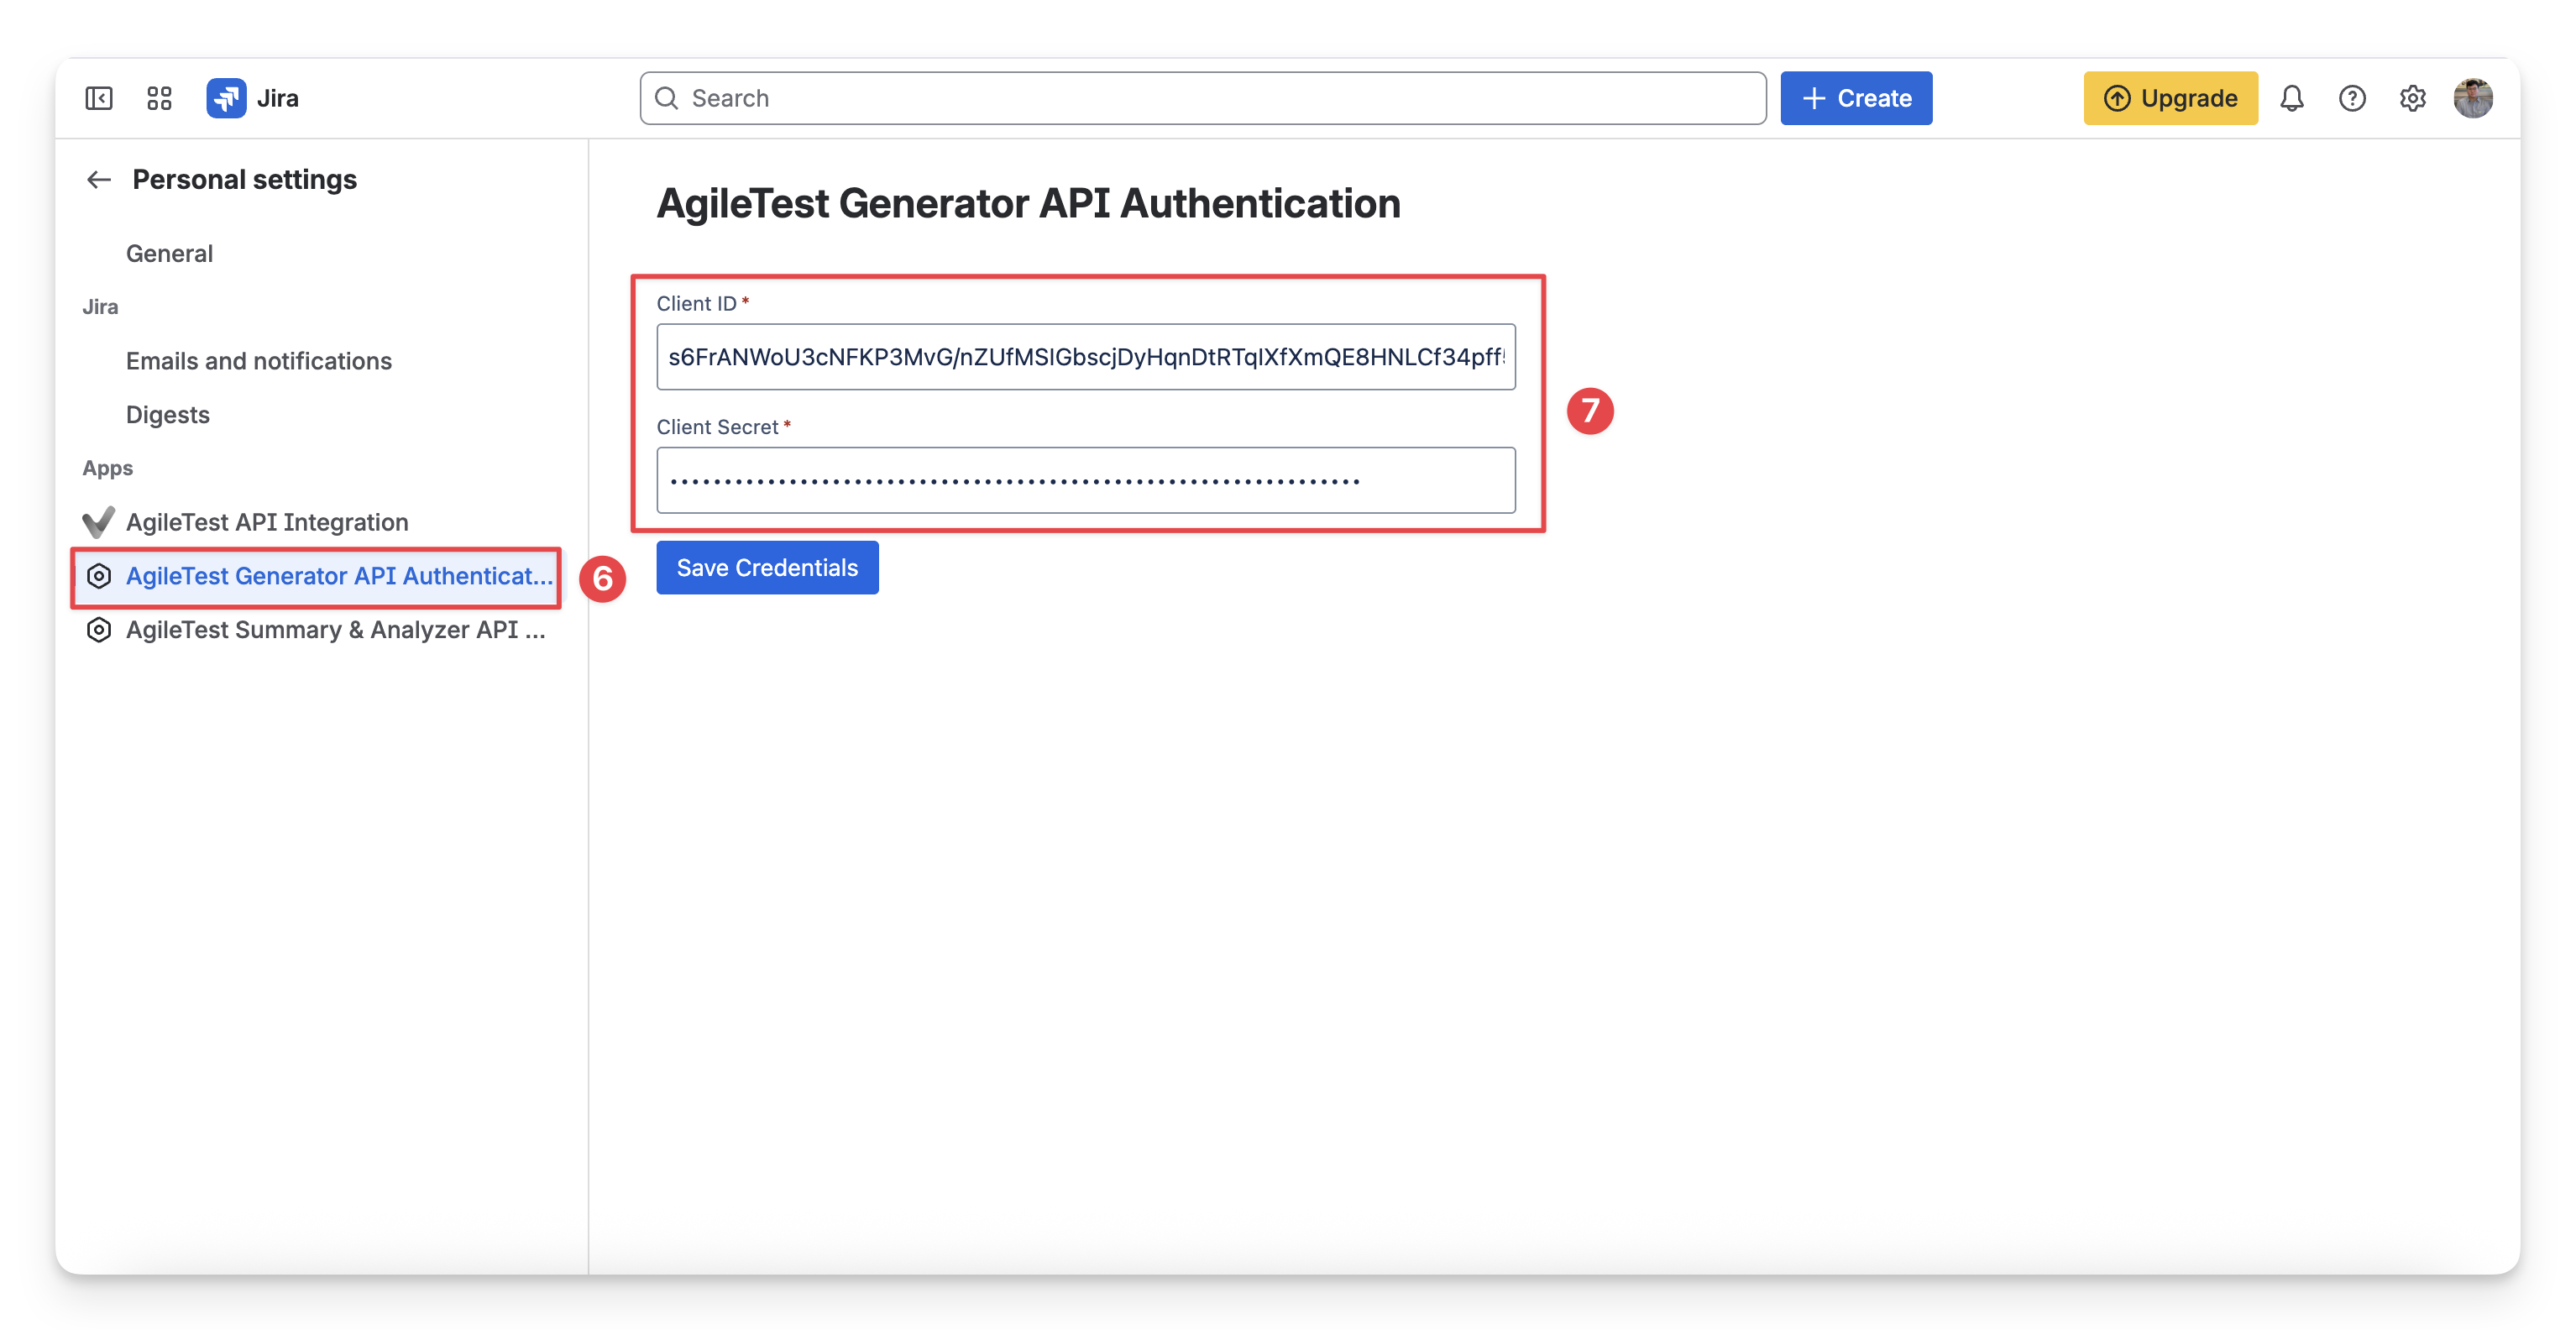Open the user profile avatar
The image size is (2576, 1330).
[2473, 98]
